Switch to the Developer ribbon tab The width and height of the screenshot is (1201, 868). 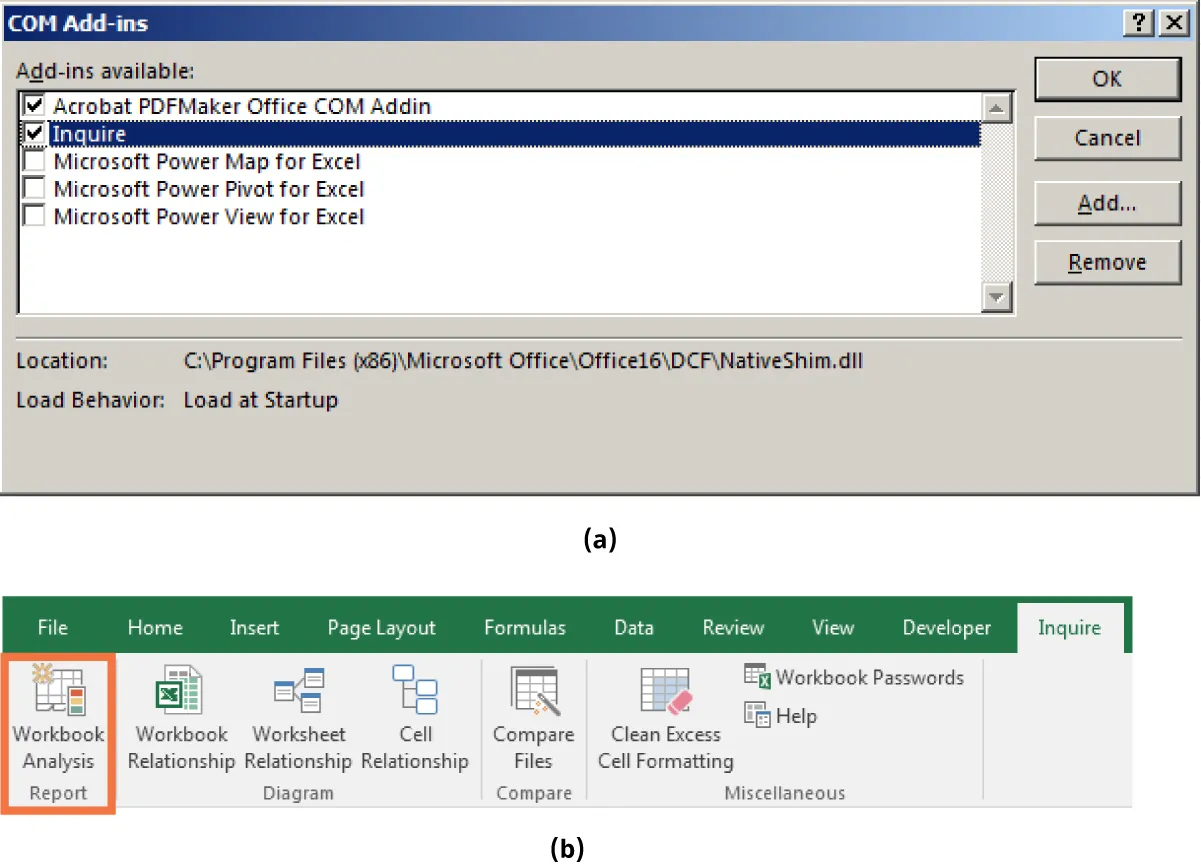tap(946, 627)
